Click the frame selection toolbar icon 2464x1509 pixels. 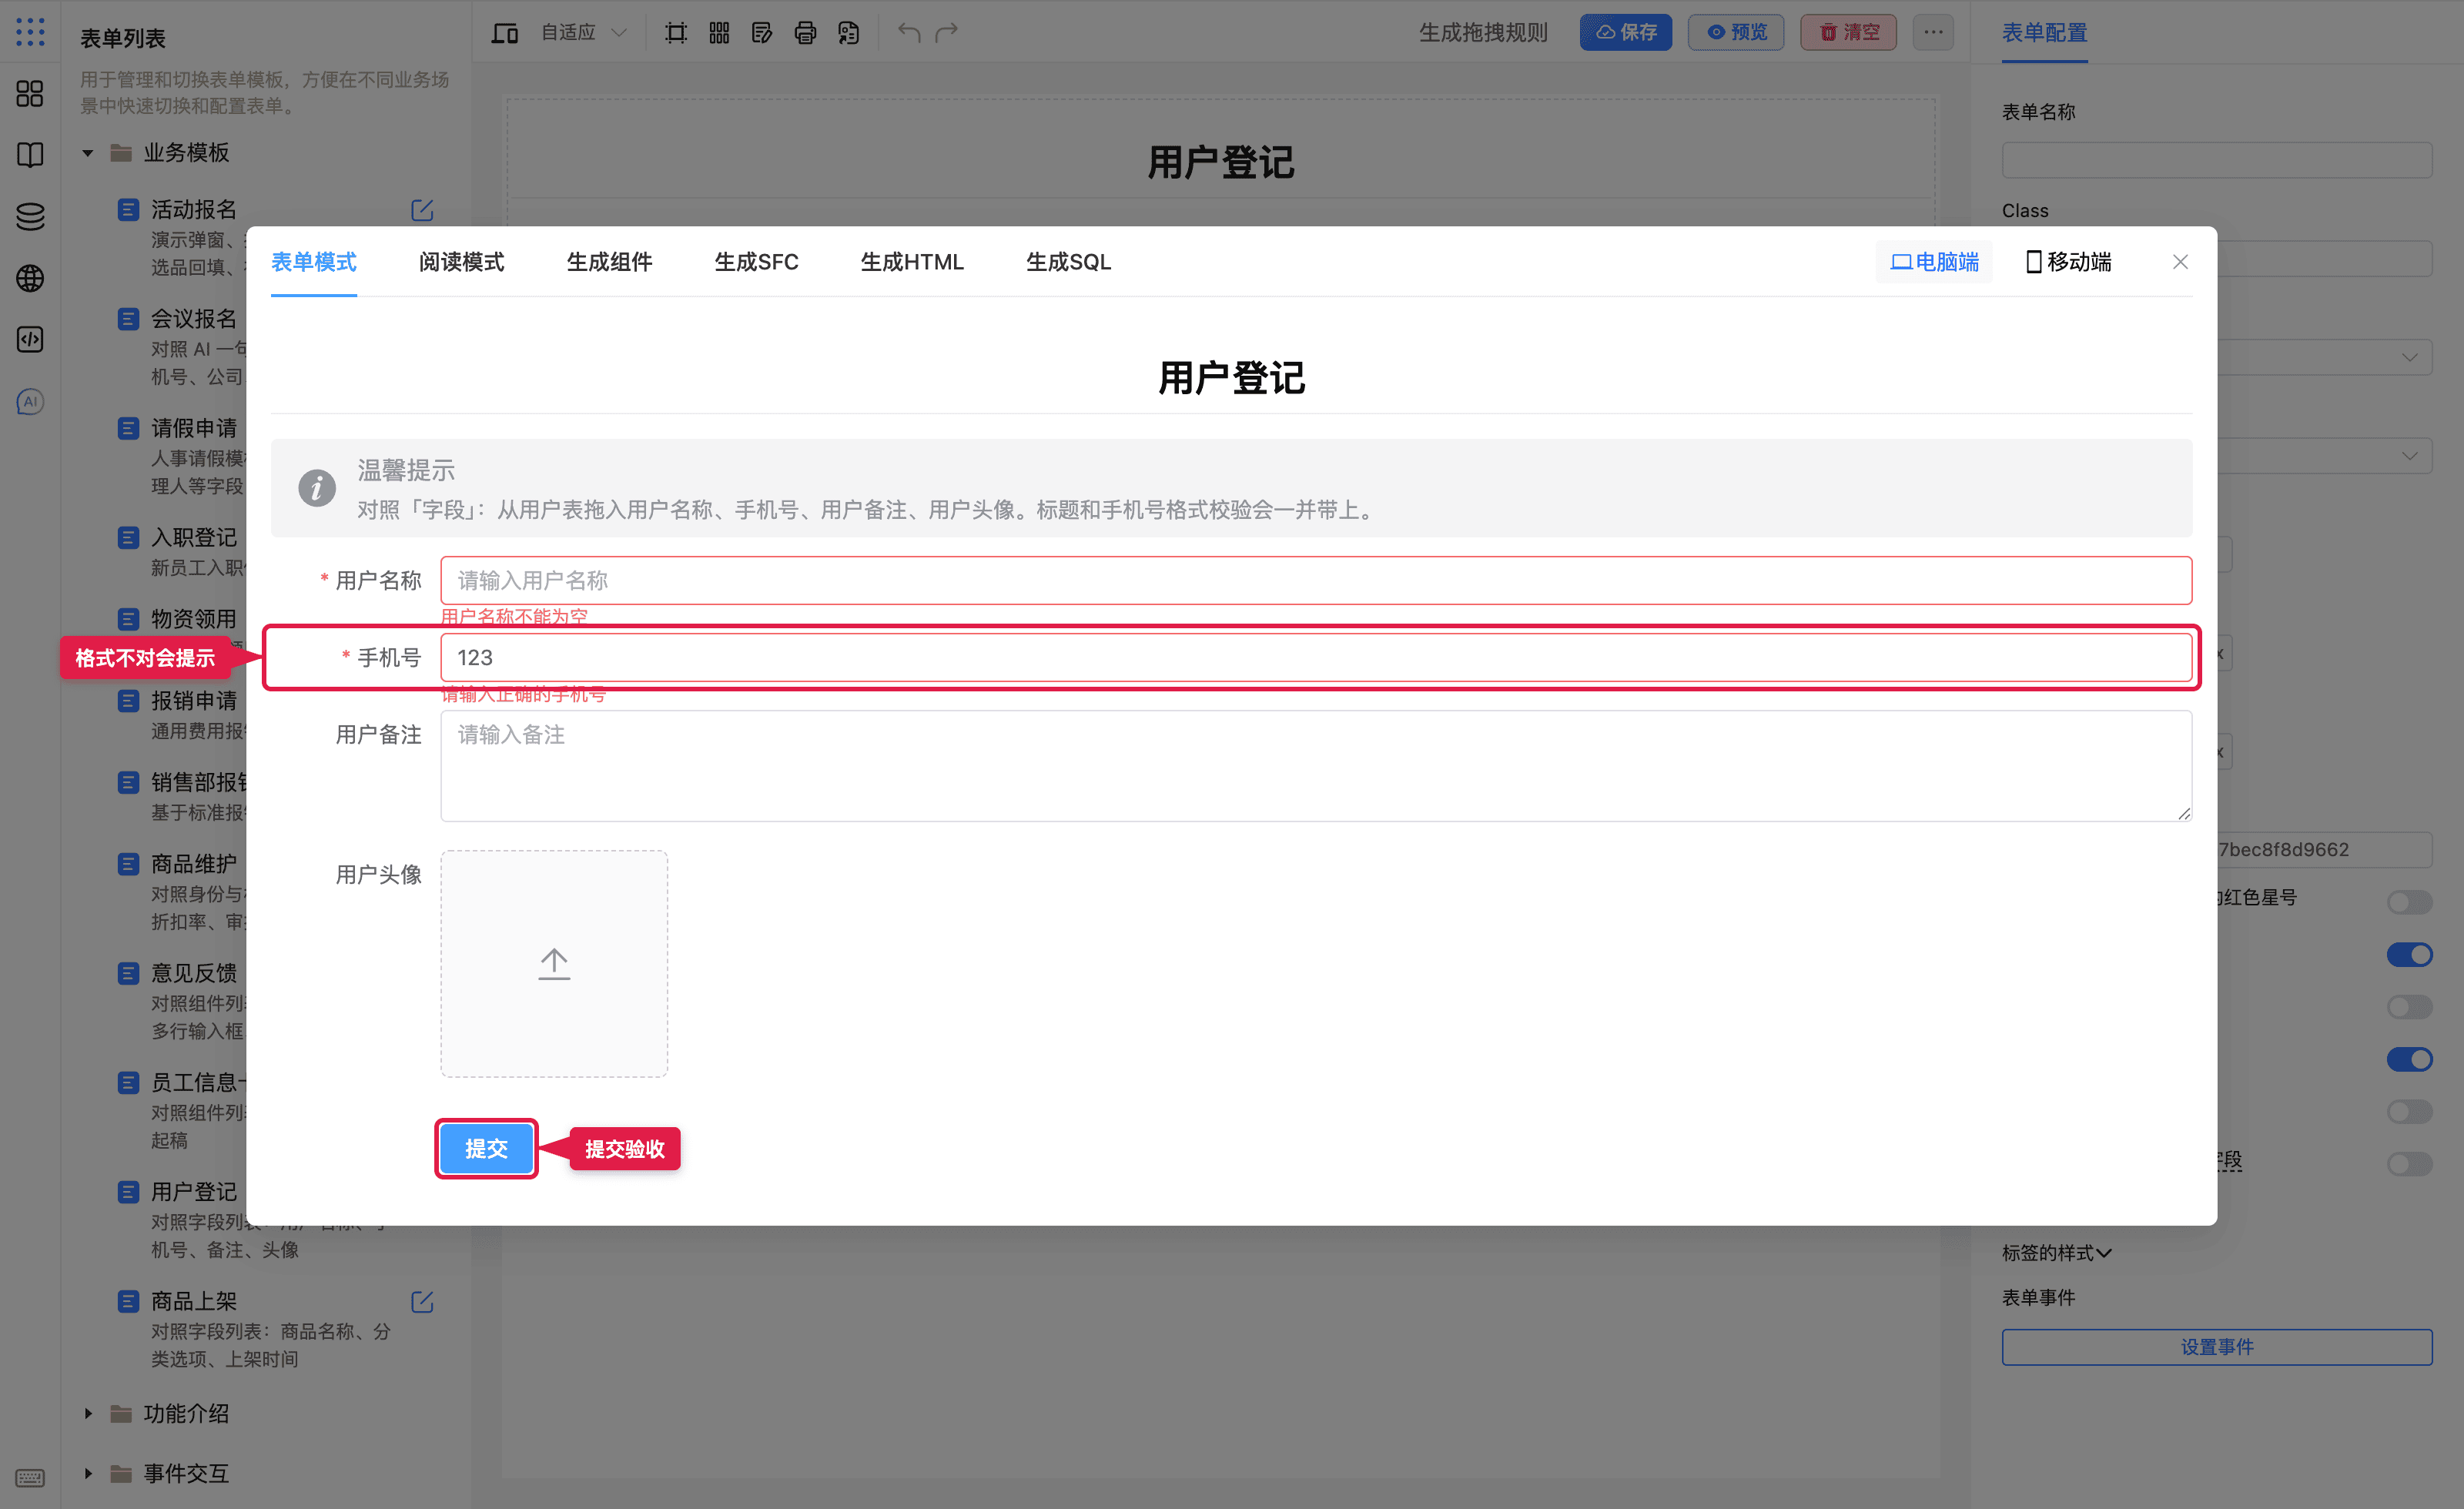pos(676,32)
